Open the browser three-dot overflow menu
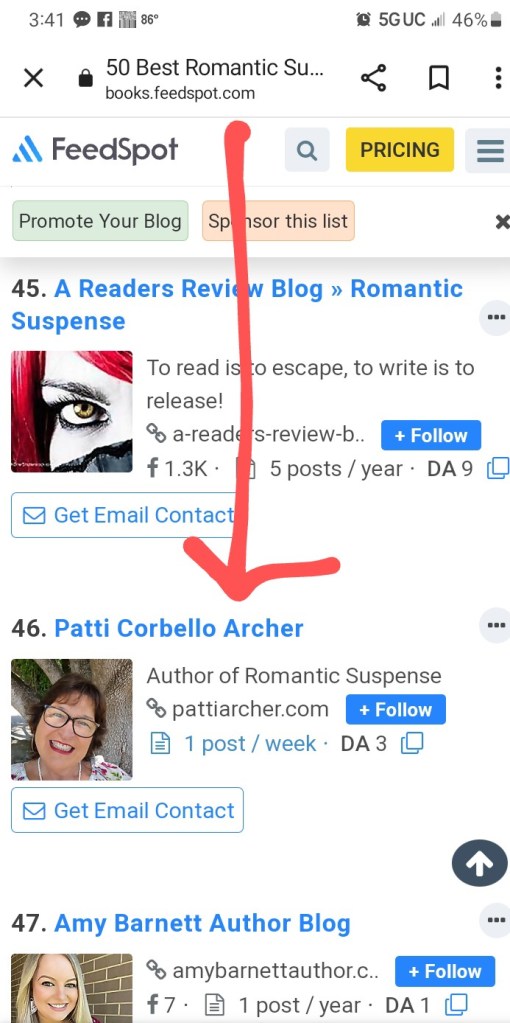The height and width of the screenshot is (1023, 510). [498, 78]
